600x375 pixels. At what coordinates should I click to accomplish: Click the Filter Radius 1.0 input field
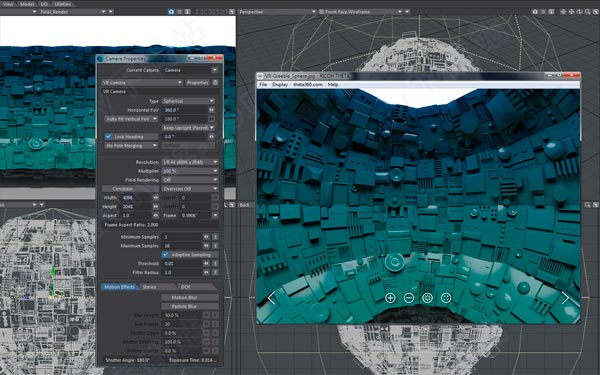coord(182,272)
